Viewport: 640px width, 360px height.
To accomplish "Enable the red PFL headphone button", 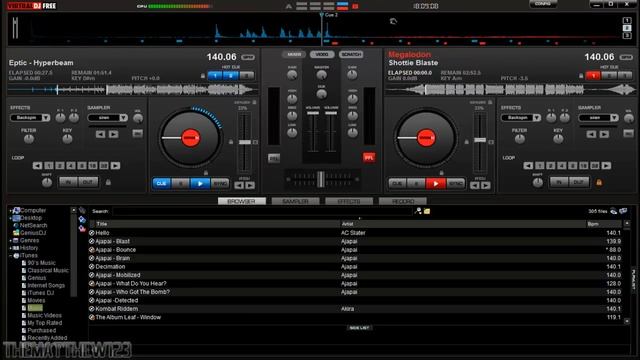I will (369, 158).
